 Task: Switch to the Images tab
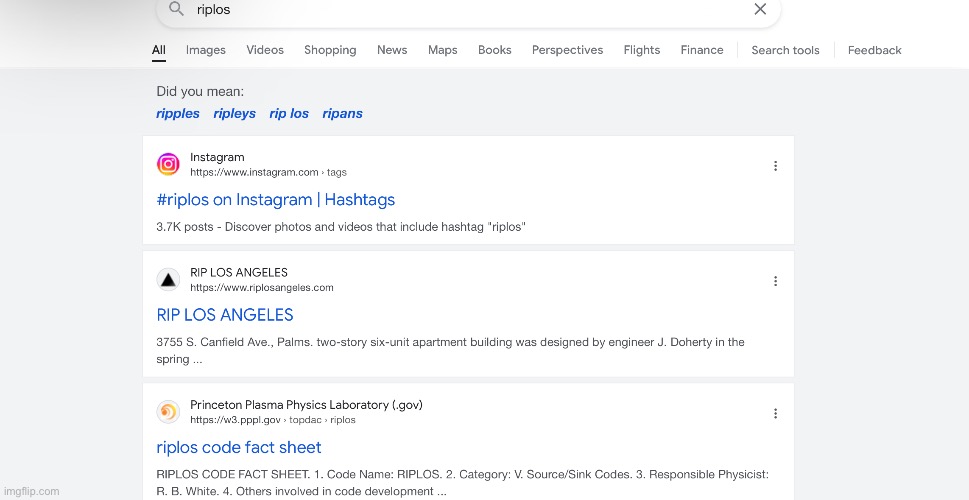click(x=205, y=50)
